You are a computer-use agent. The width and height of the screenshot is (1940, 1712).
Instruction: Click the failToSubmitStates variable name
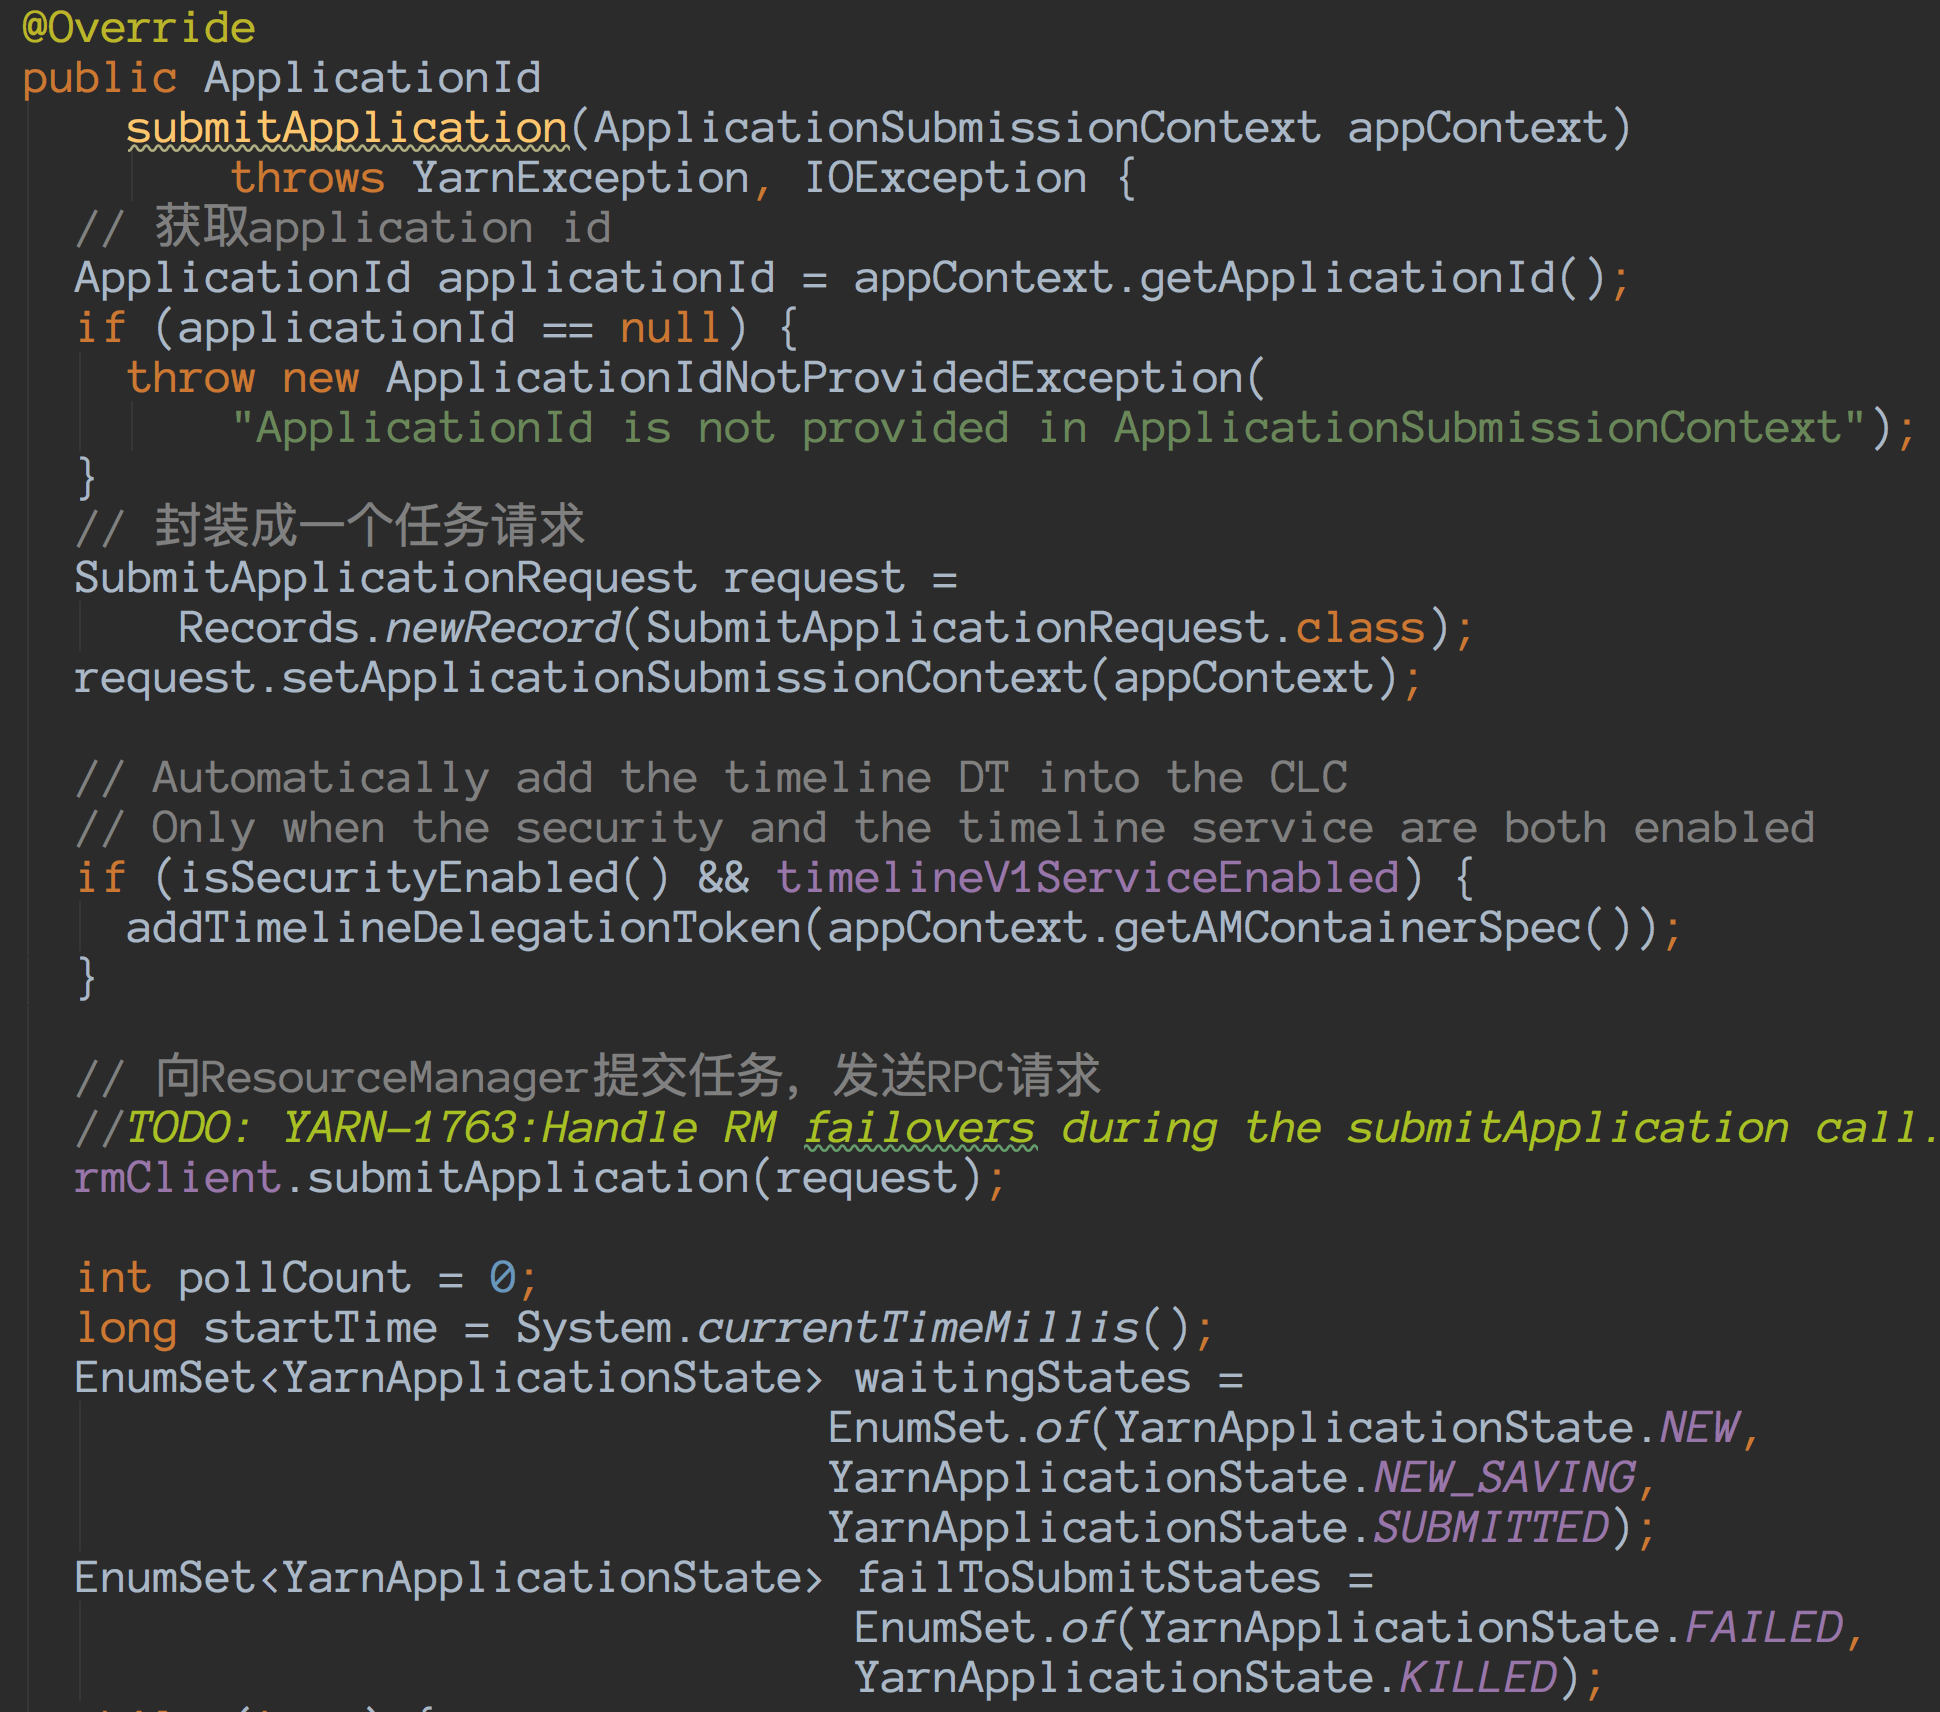click(x=1088, y=1578)
